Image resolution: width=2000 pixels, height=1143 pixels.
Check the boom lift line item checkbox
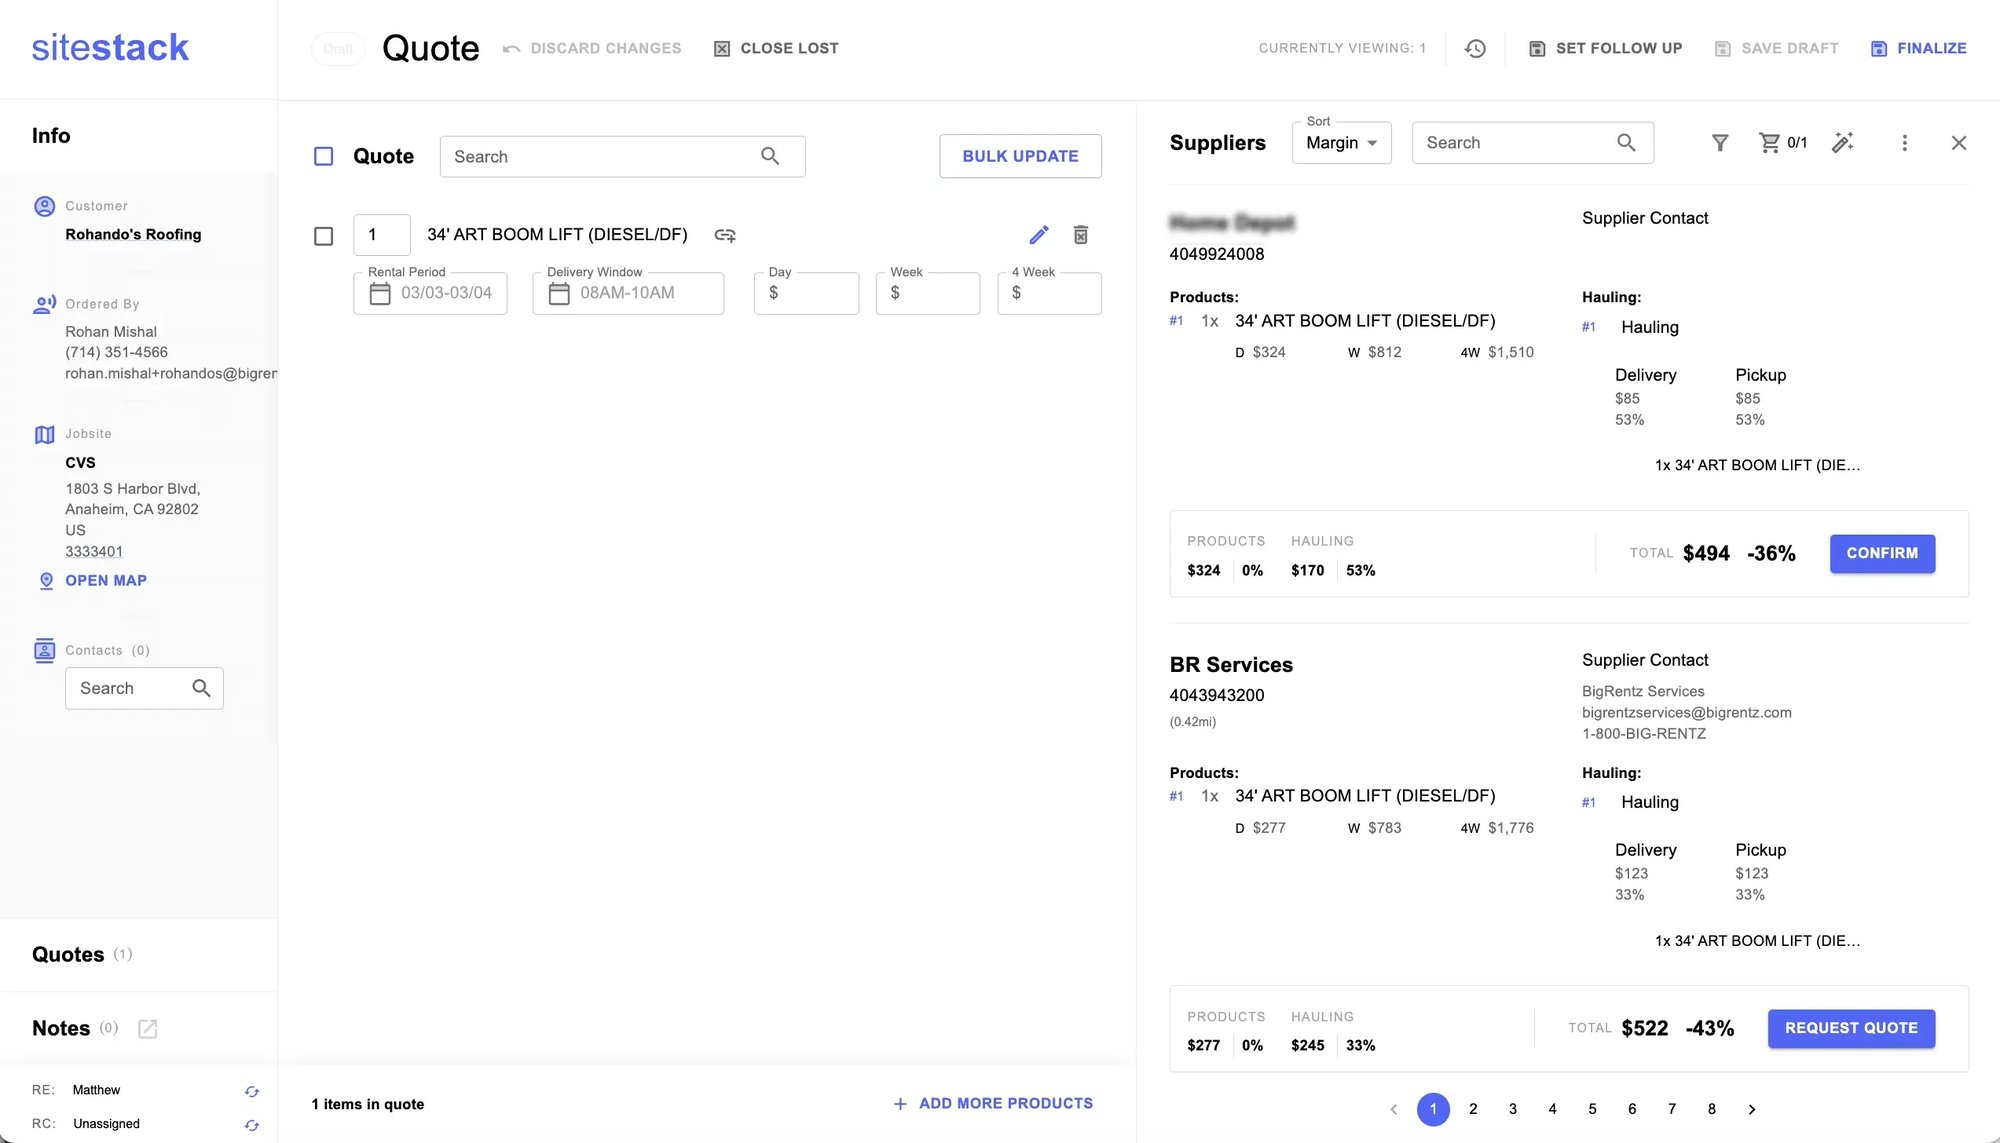tap(323, 236)
